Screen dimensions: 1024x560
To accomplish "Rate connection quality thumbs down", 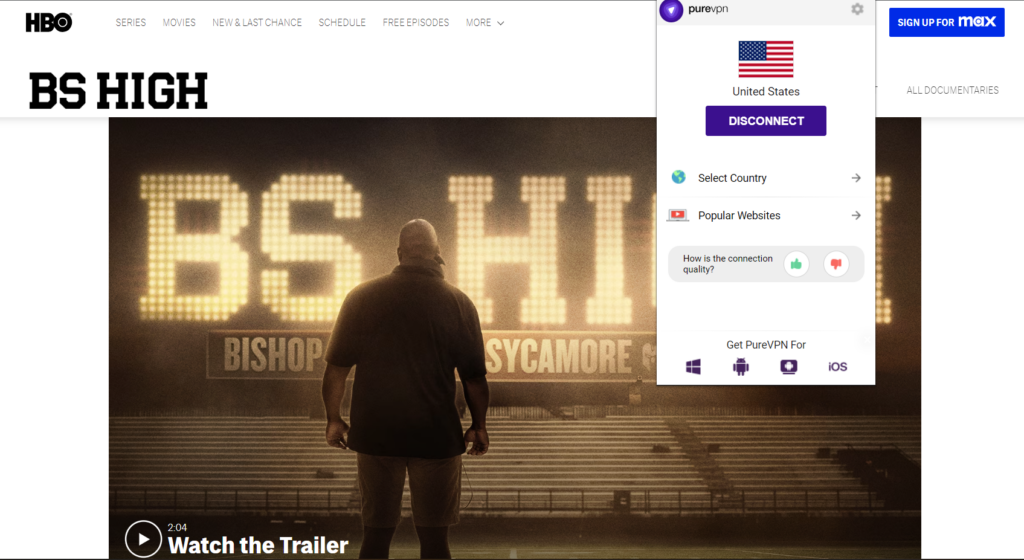I will coord(836,264).
